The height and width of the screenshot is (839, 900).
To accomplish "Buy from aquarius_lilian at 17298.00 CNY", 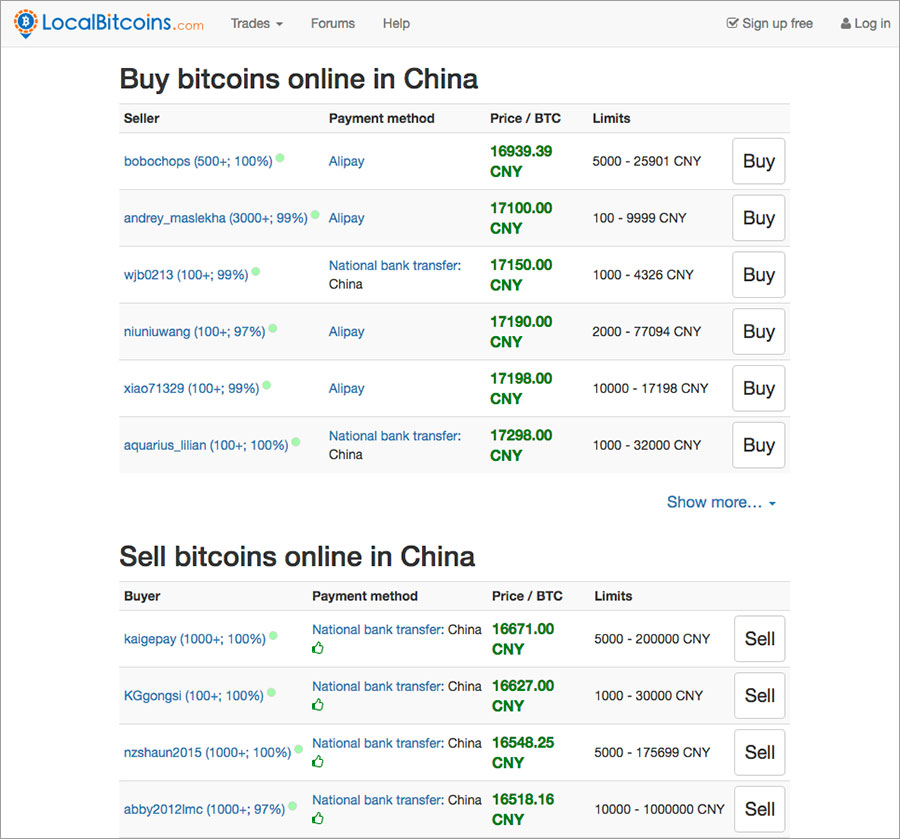I will 759,445.
